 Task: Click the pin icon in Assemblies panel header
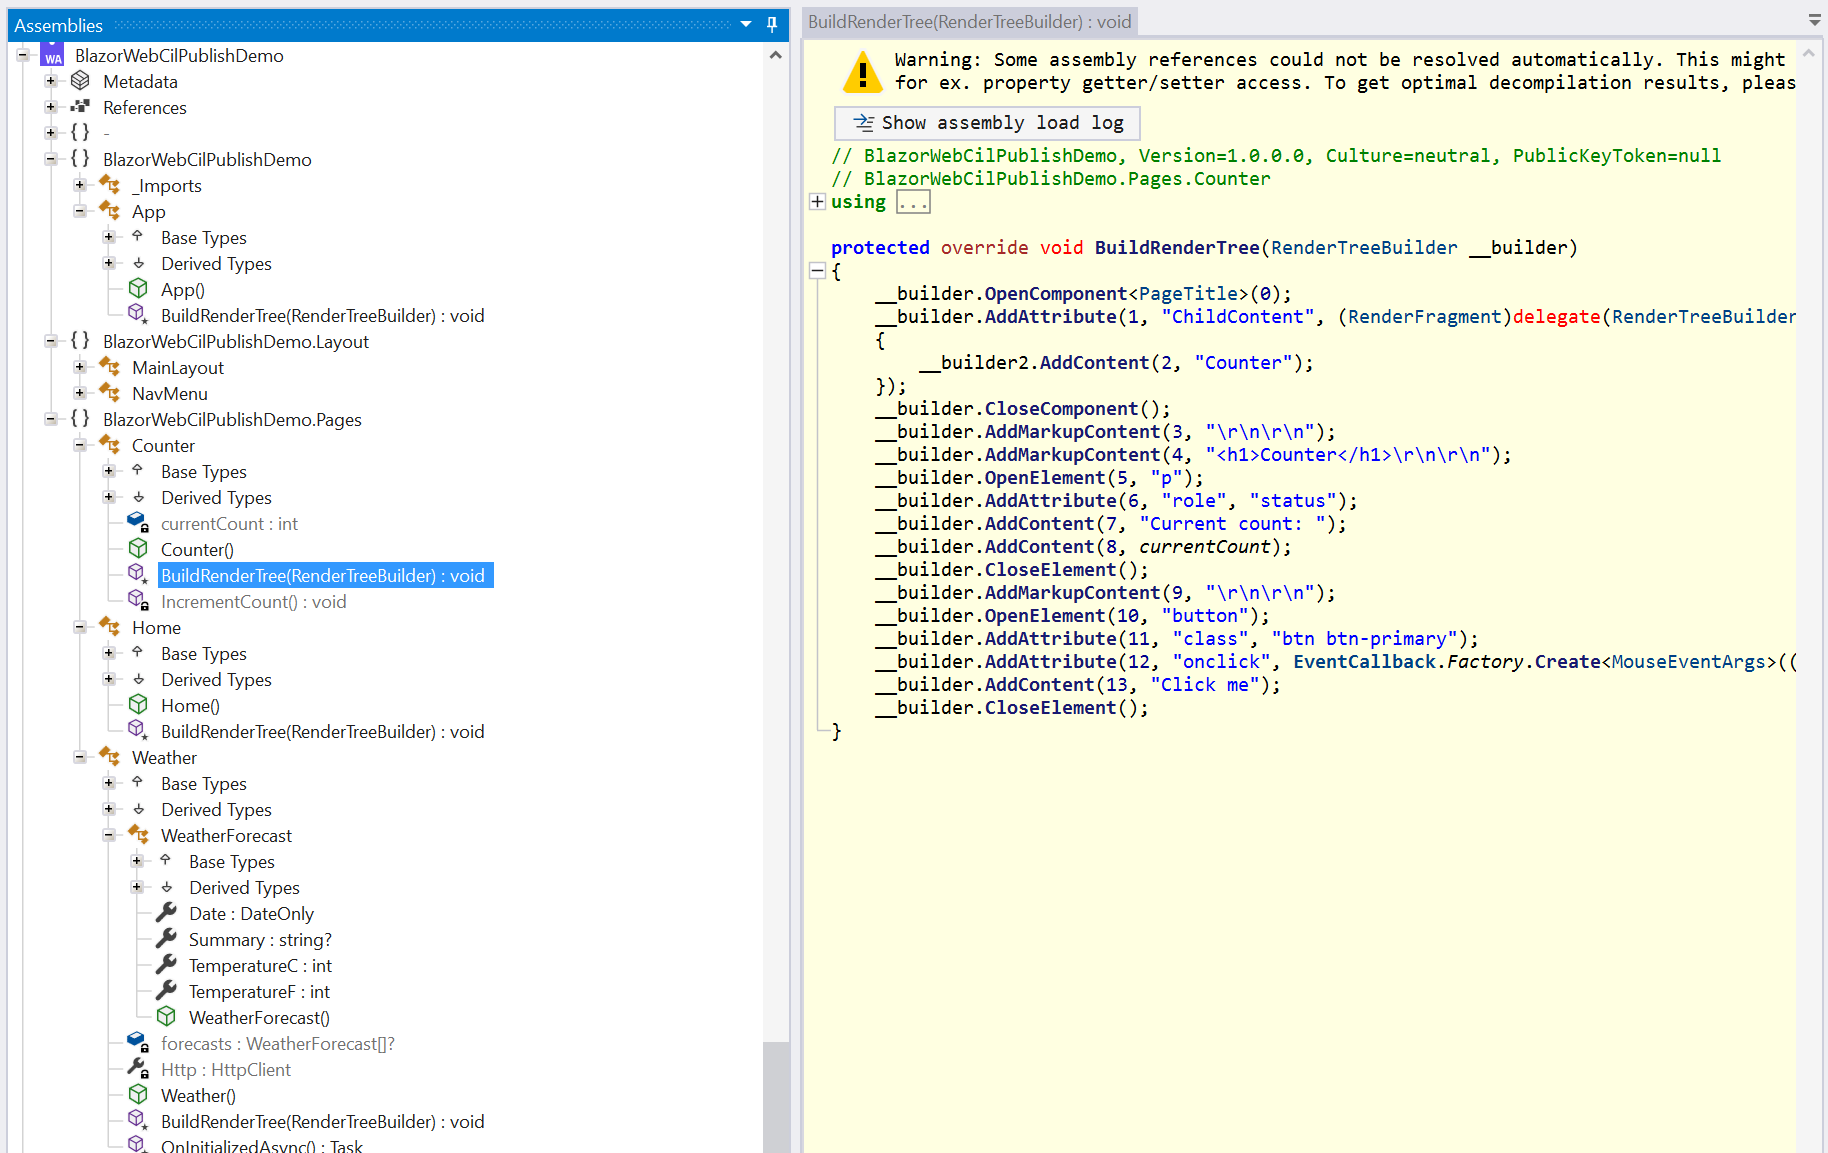(772, 25)
